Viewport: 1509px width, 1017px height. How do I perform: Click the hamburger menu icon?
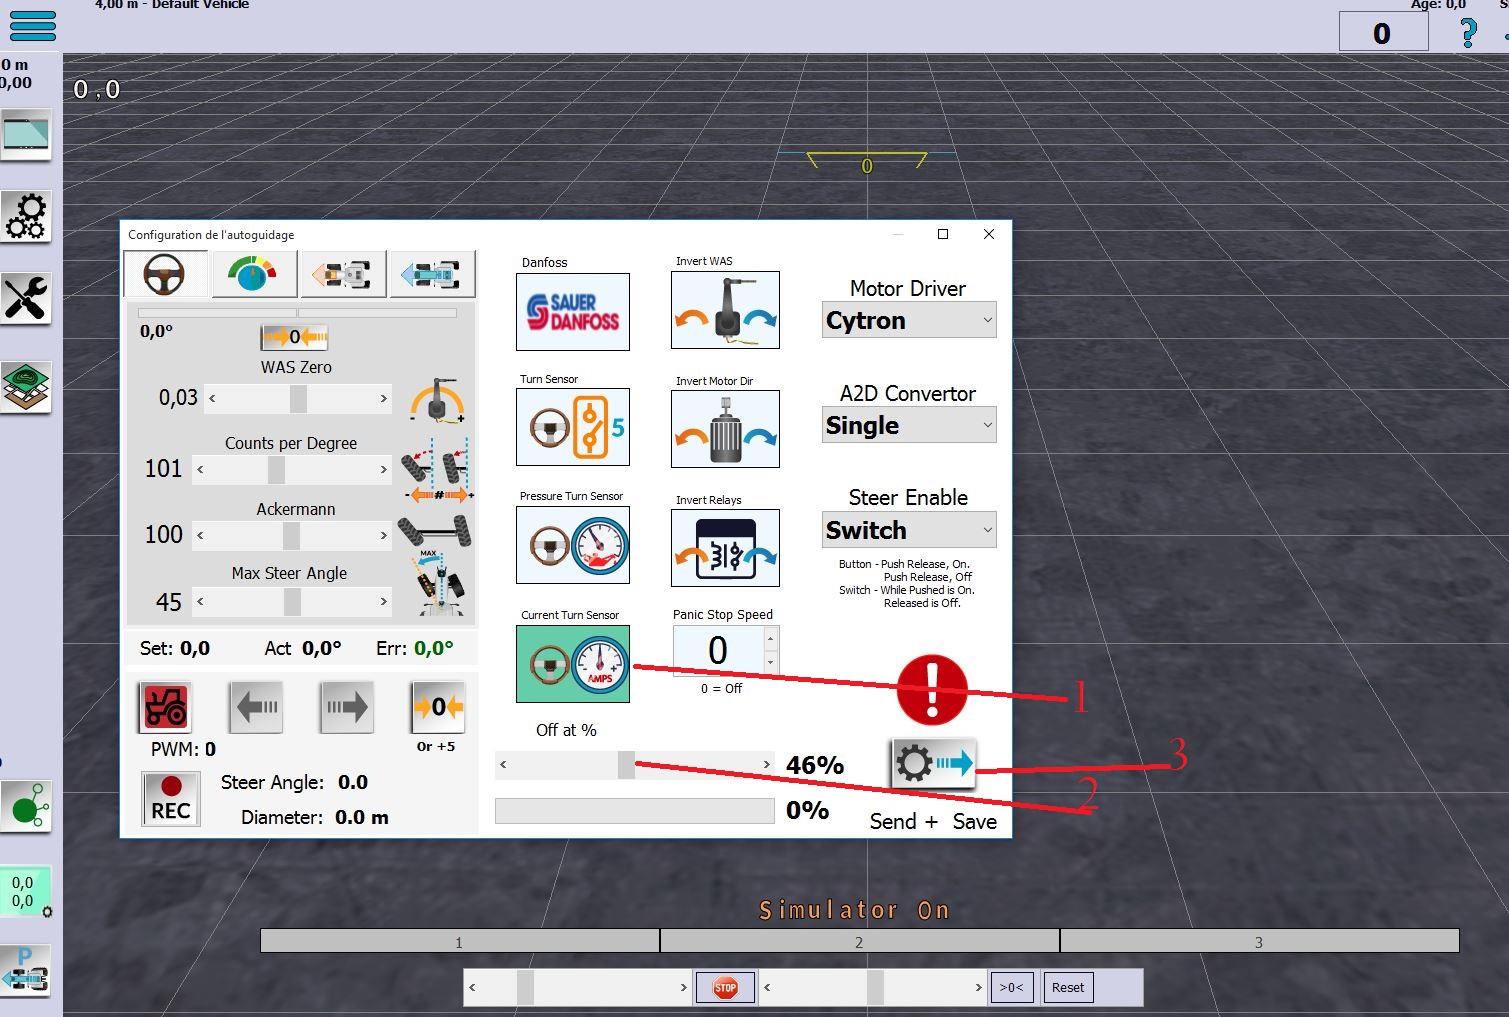pyautogui.click(x=32, y=25)
